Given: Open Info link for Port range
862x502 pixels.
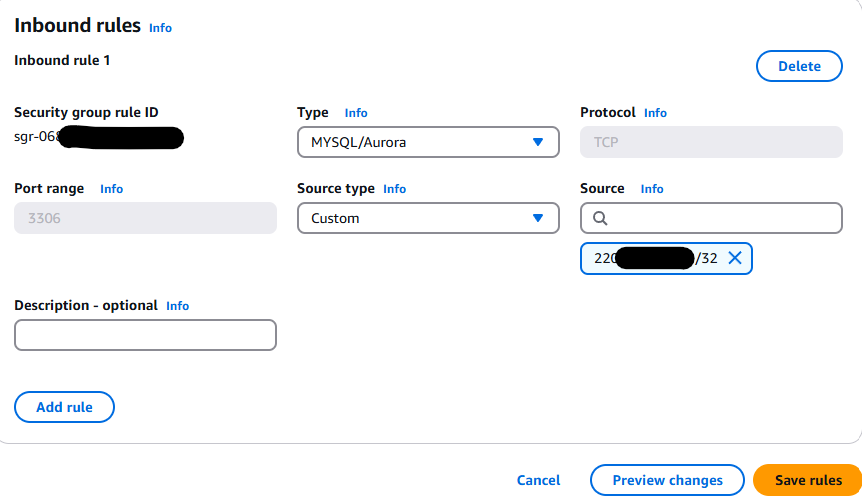Looking at the screenshot, I should 112,189.
